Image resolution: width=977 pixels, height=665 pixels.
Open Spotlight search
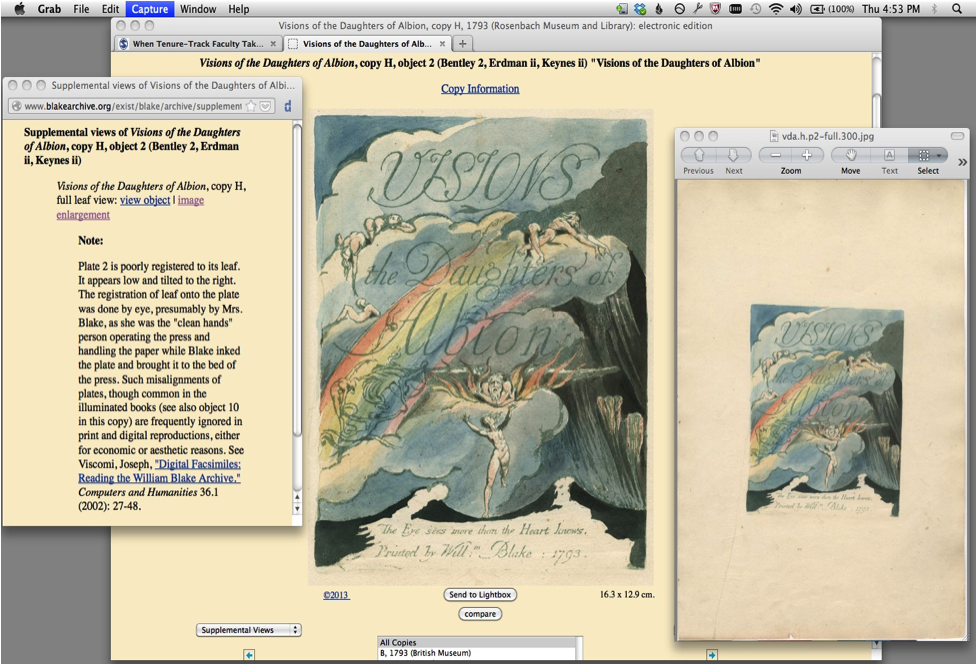[x=957, y=9]
